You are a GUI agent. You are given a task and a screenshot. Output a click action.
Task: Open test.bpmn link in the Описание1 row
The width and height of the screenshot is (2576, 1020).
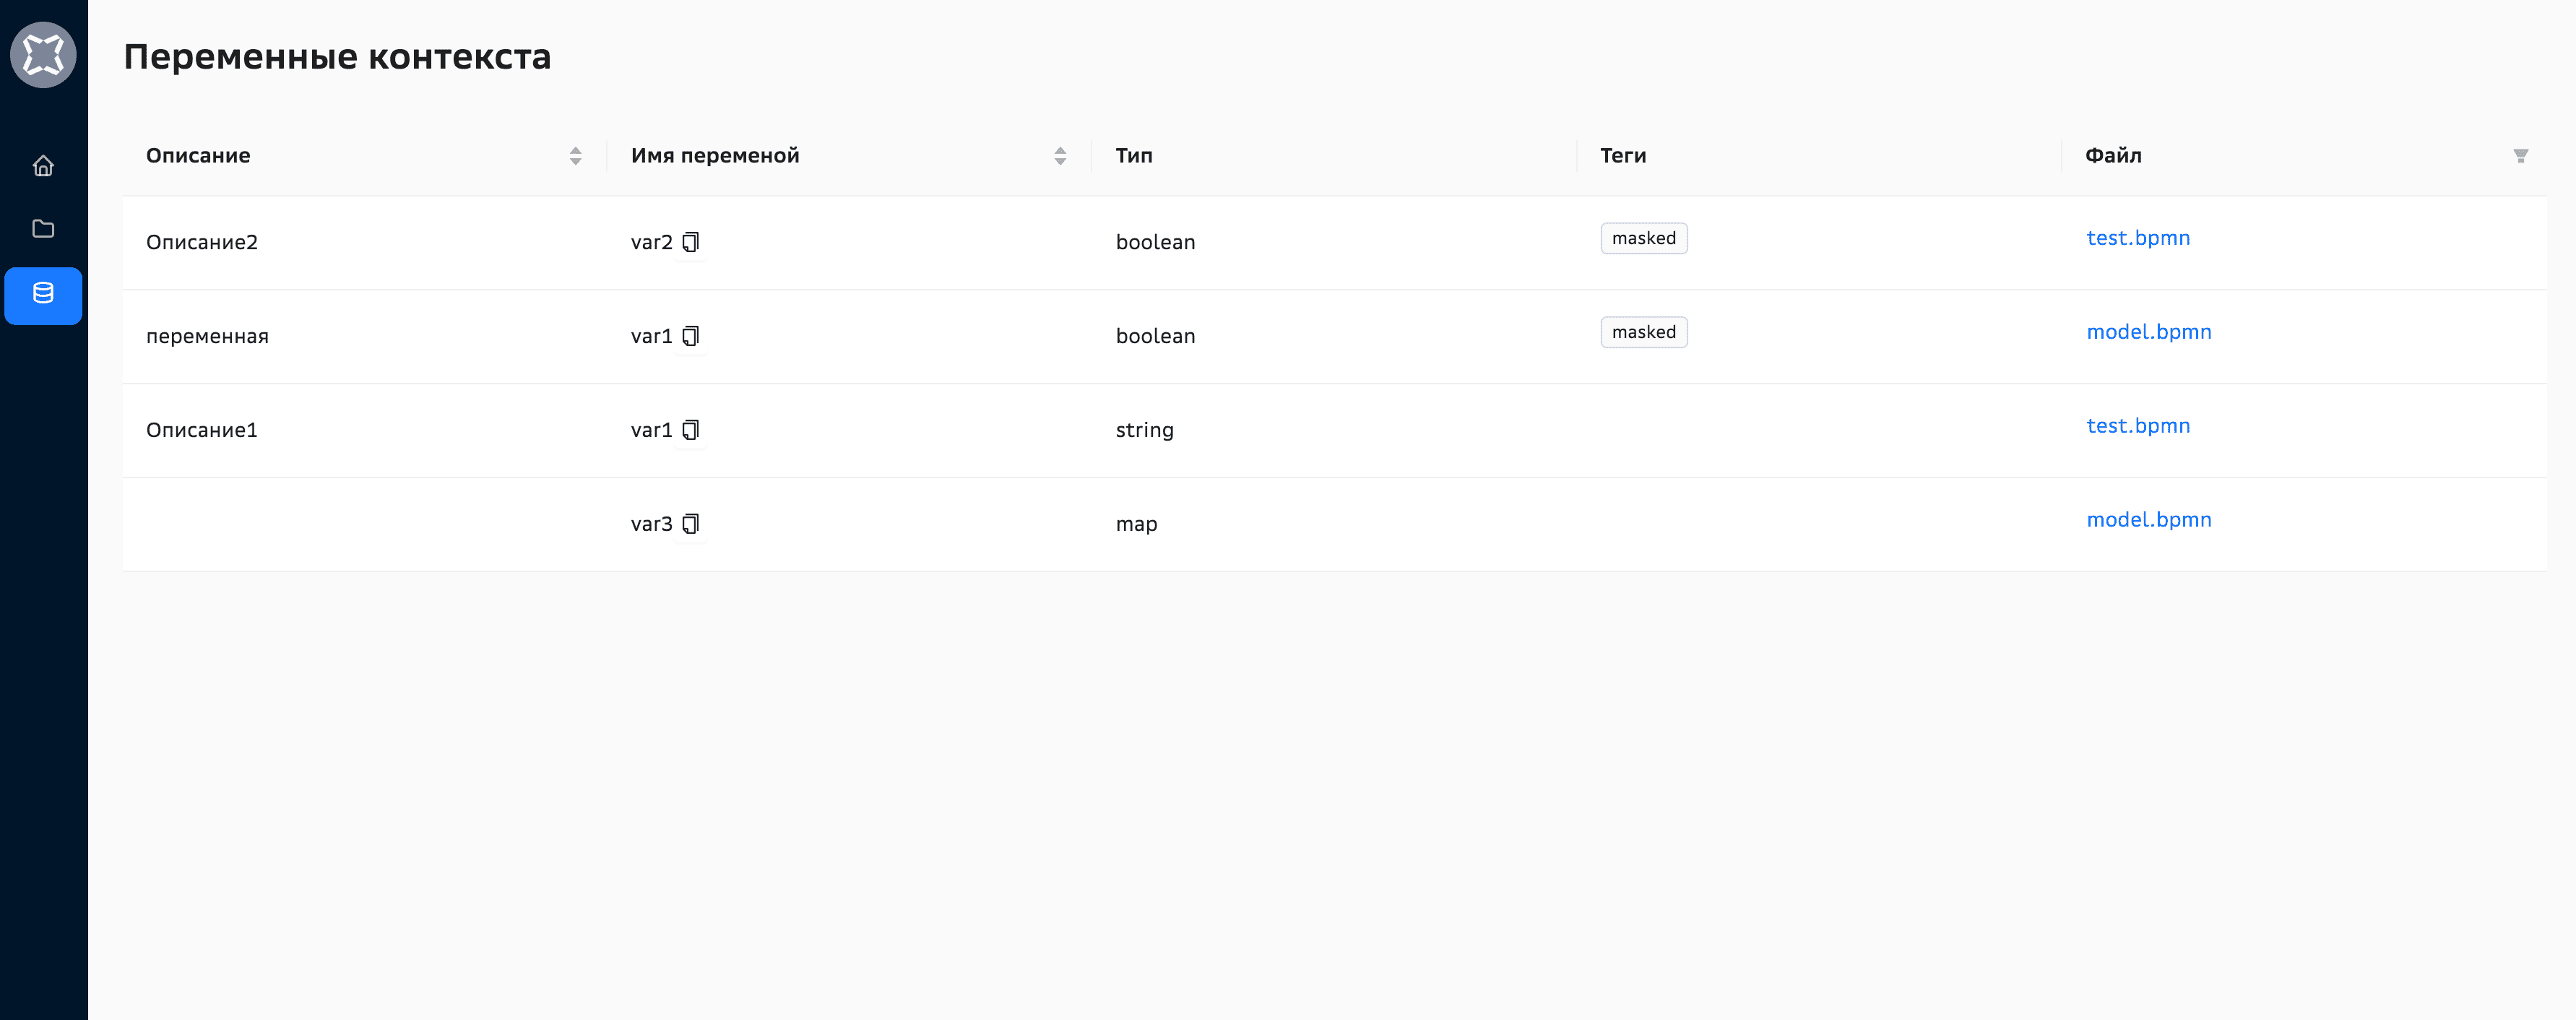point(2137,426)
